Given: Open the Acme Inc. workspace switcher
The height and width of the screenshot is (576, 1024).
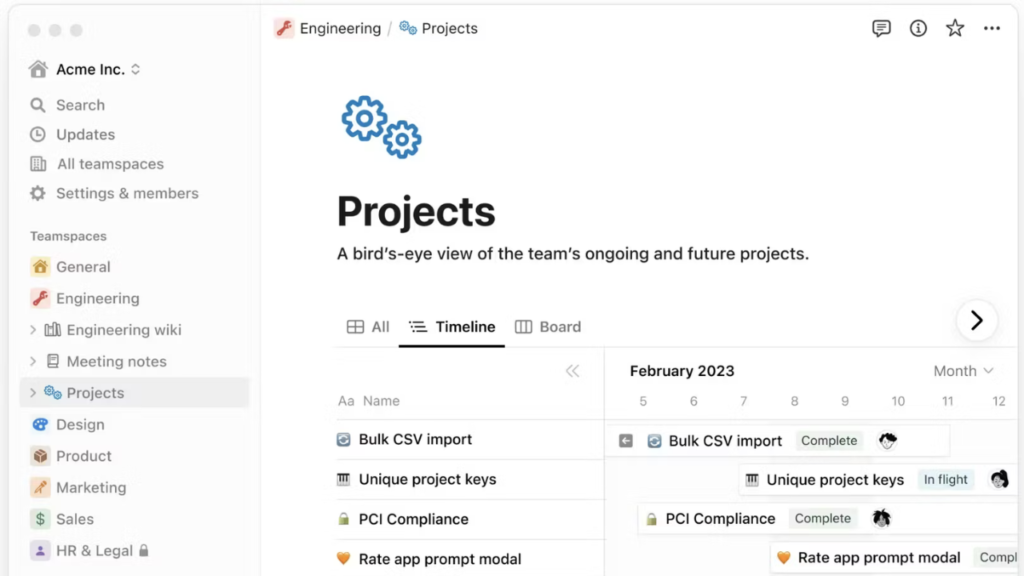Looking at the screenshot, I should 90,69.
